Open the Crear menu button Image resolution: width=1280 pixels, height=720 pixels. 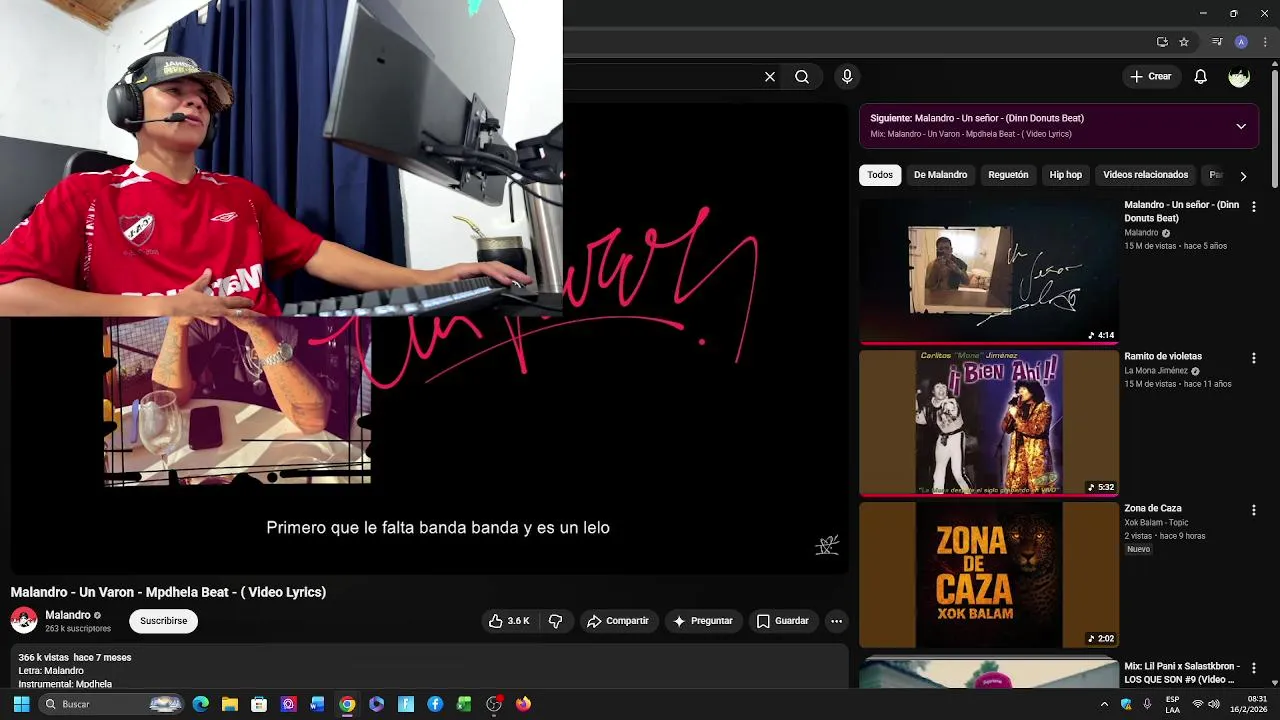click(1150, 77)
